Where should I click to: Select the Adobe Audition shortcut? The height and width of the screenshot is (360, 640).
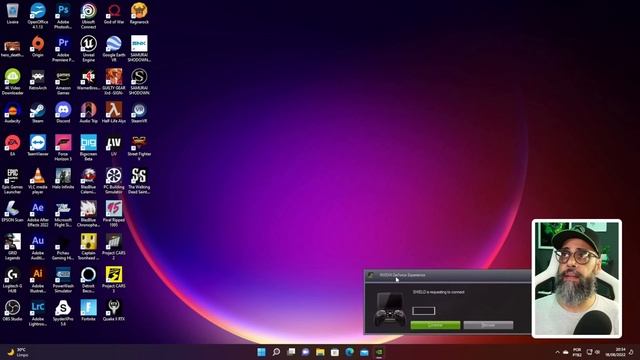(38, 247)
